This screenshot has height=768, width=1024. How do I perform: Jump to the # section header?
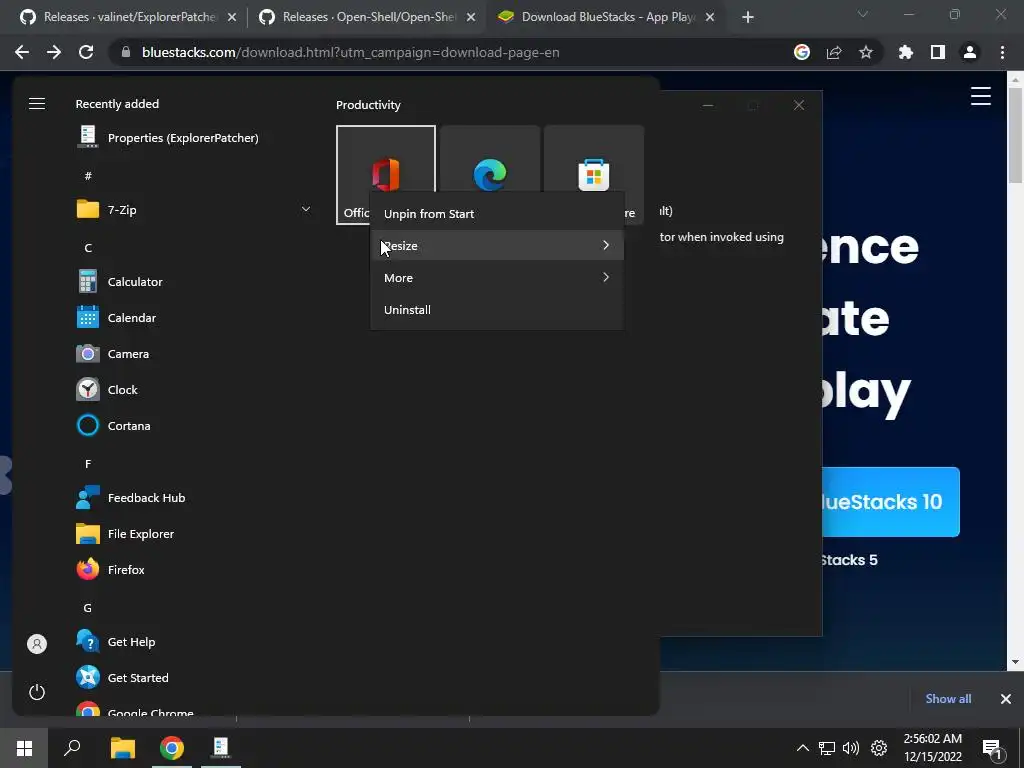pyautogui.click(x=88, y=176)
